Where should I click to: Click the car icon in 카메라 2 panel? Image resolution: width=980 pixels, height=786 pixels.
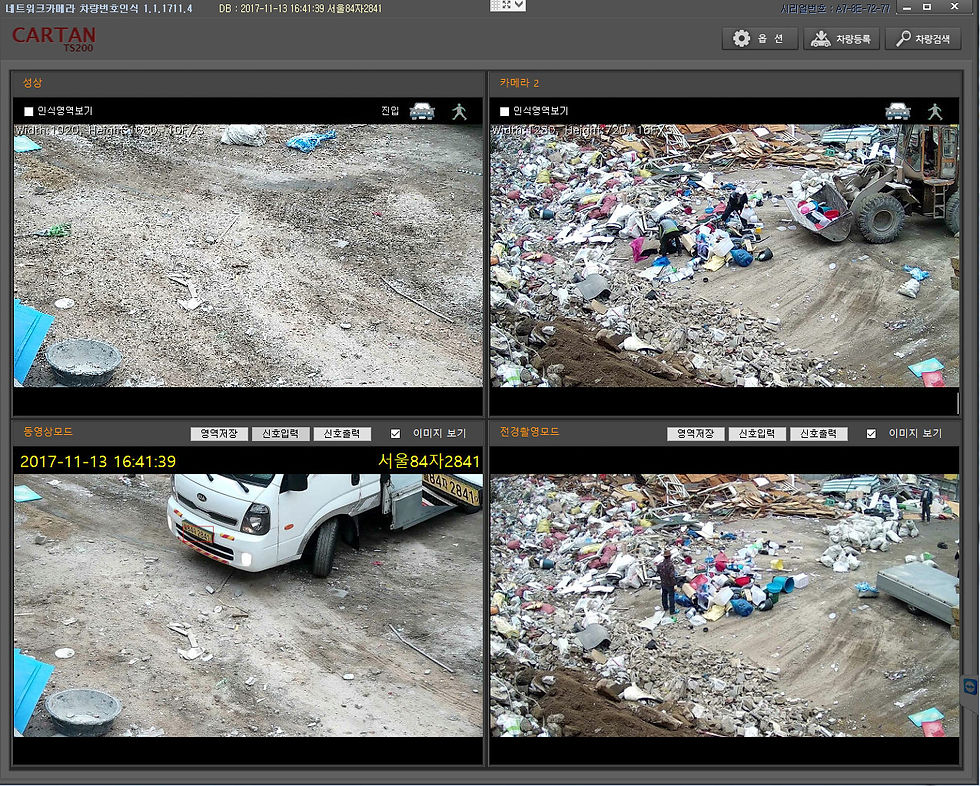tap(898, 111)
